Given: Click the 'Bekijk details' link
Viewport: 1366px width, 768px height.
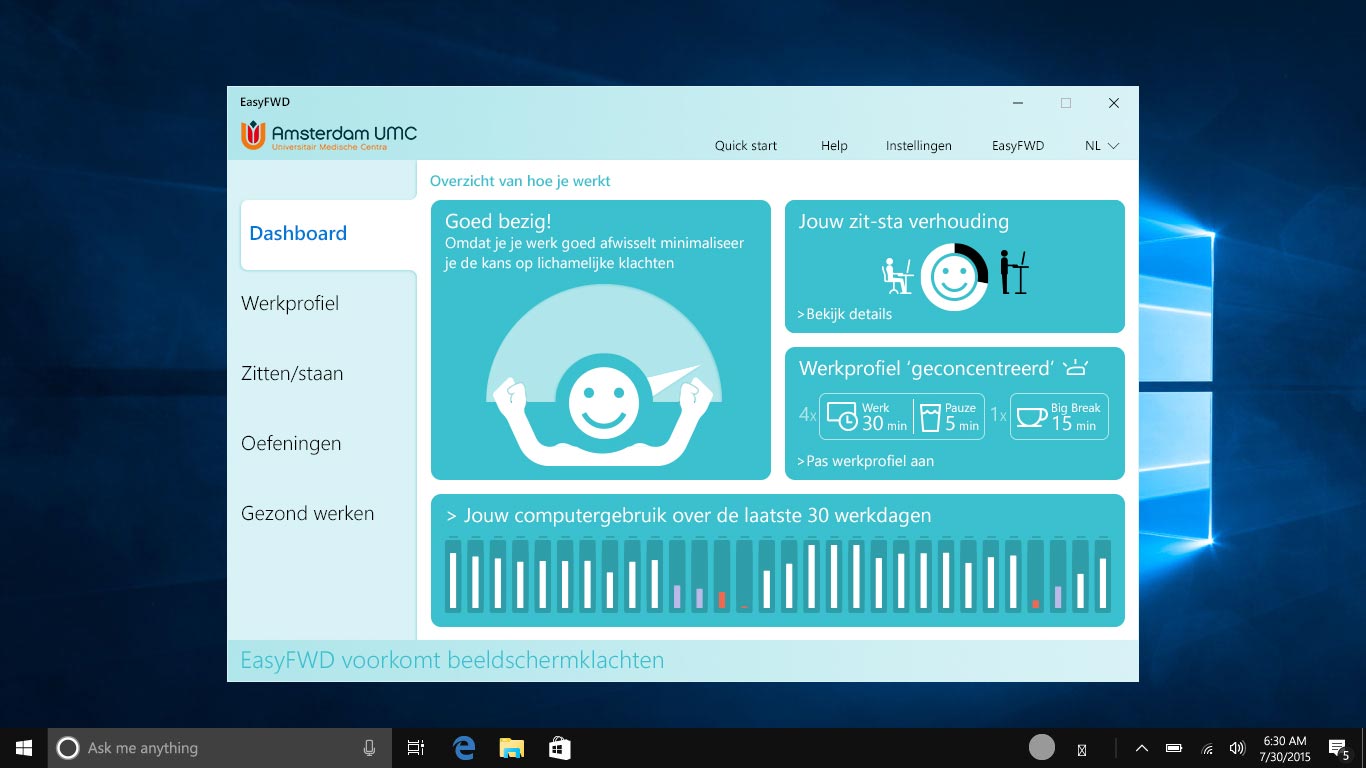Looking at the screenshot, I should tap(844, 314).
